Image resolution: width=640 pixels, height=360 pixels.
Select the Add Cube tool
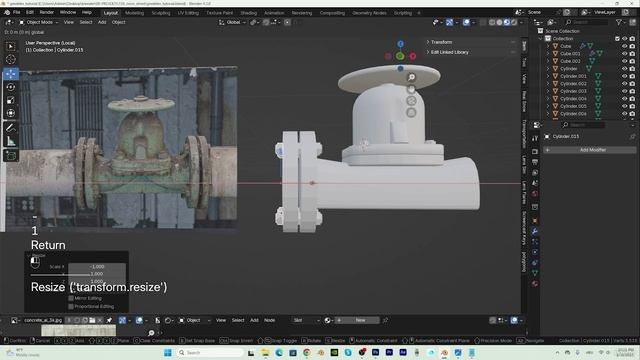(11, 156)
